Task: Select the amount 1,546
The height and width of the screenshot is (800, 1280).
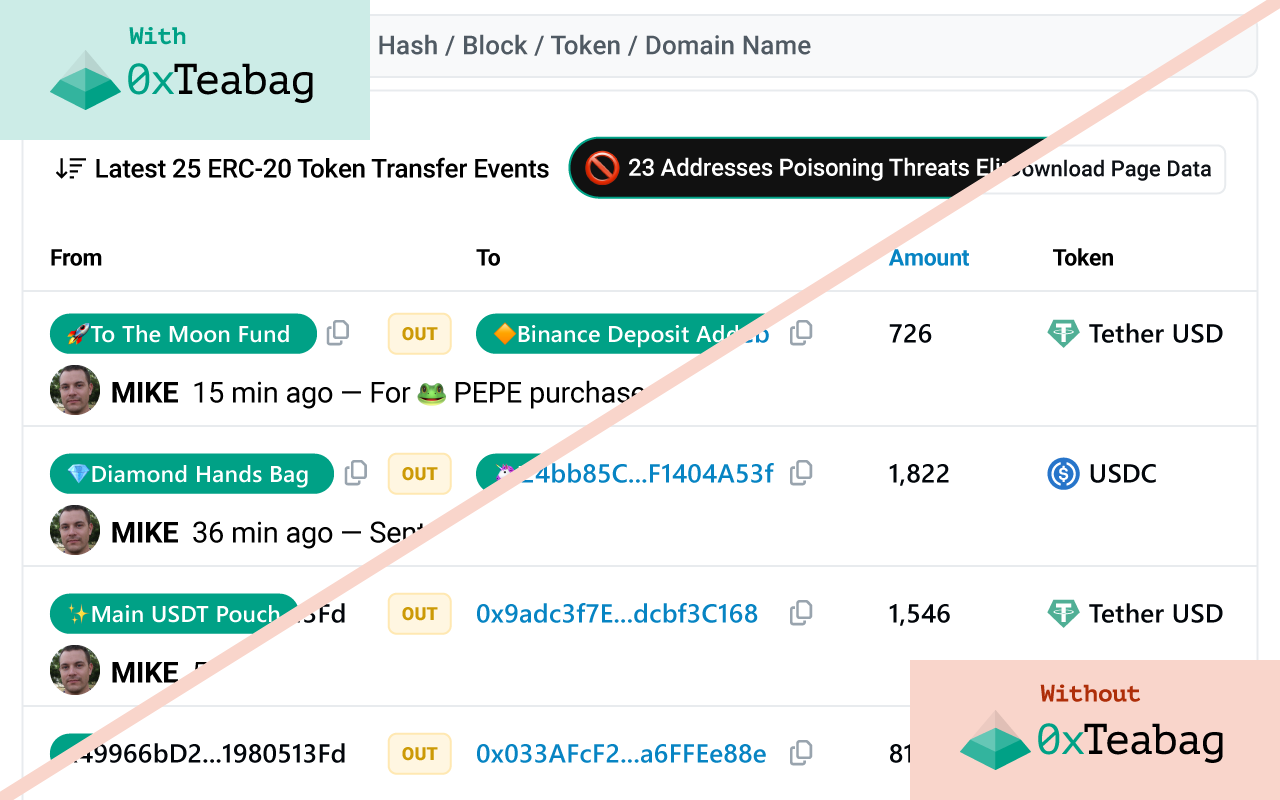Action: tap(919, 613)
